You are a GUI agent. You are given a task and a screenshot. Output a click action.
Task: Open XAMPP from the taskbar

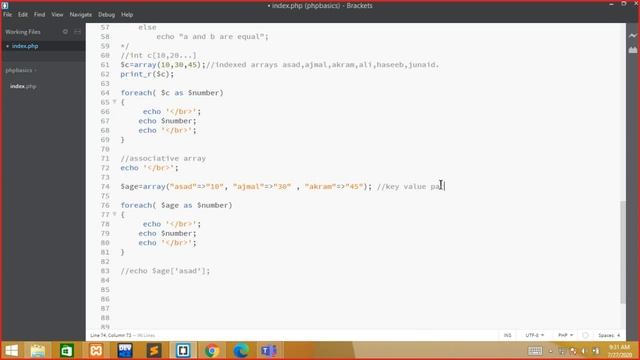[96, 351]
